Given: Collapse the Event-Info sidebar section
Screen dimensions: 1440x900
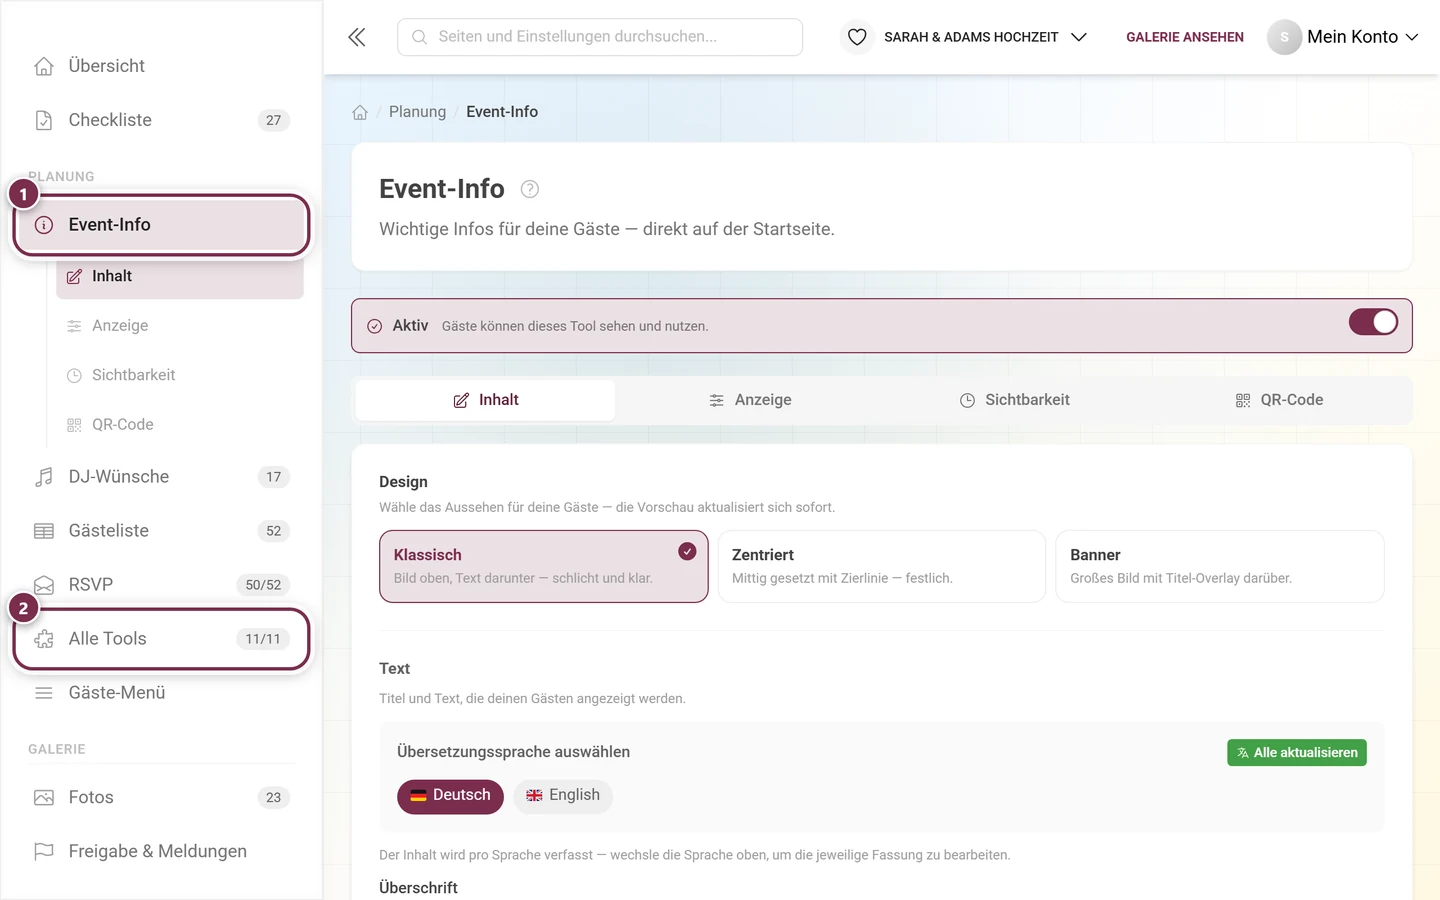Looking at the screenshot, I should pos(161,225).
